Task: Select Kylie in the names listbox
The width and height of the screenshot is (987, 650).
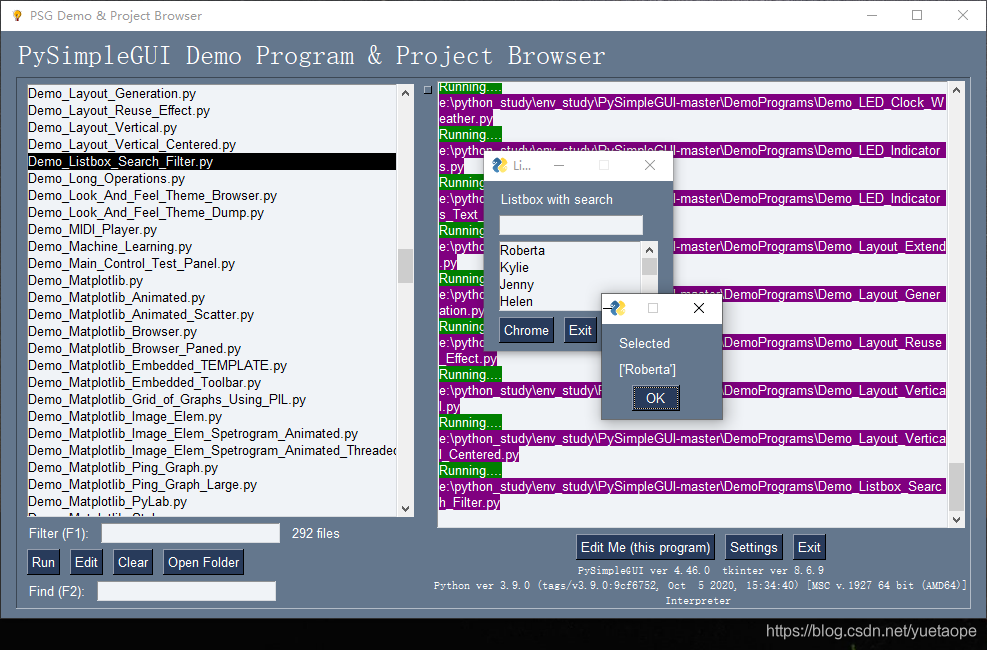Action: point(570,267)
